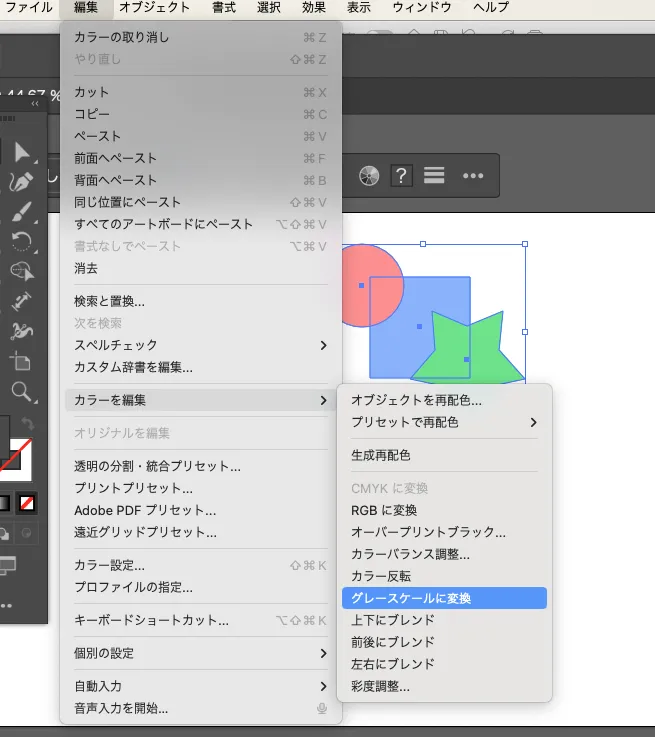Choose 背面へペースト menu item
This screenshot has width=655, height=737.
tap(201, 180)
